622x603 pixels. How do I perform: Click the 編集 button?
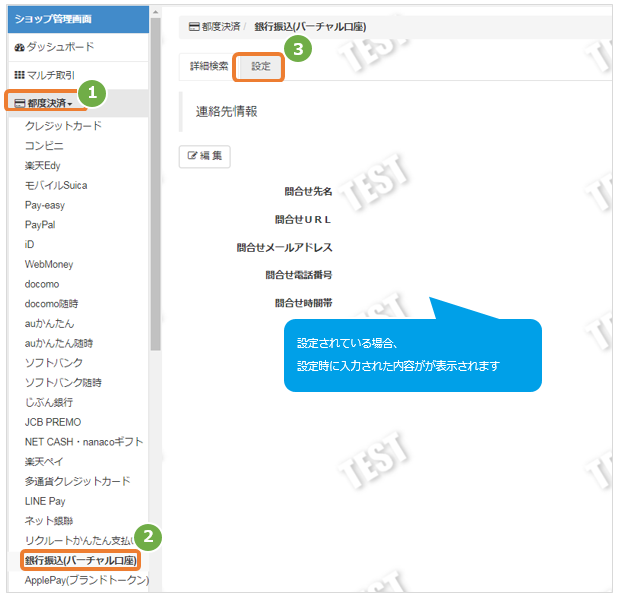point(205,156)
